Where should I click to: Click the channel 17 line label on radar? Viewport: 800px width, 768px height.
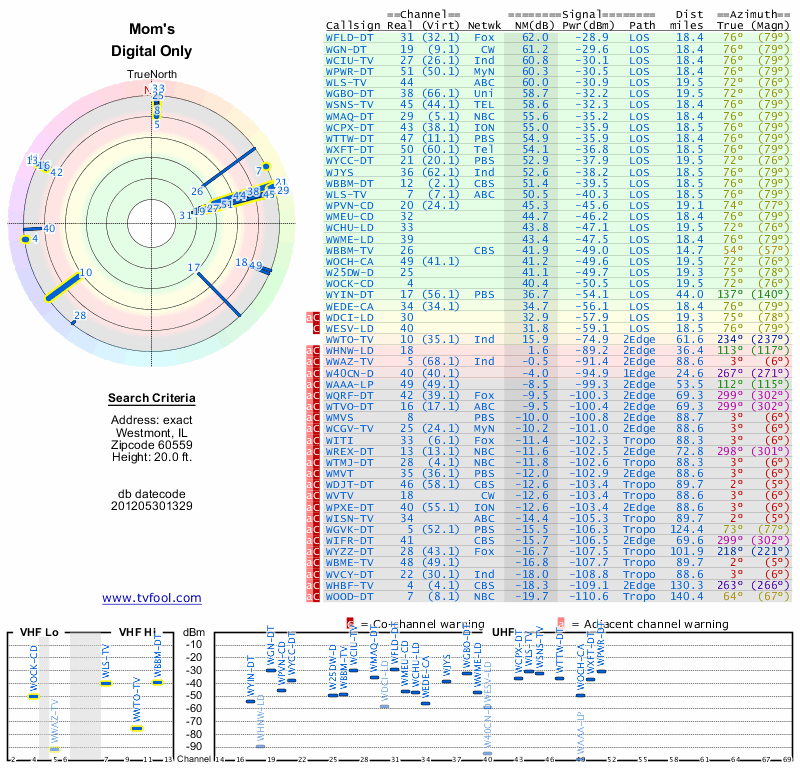[193, 267]
